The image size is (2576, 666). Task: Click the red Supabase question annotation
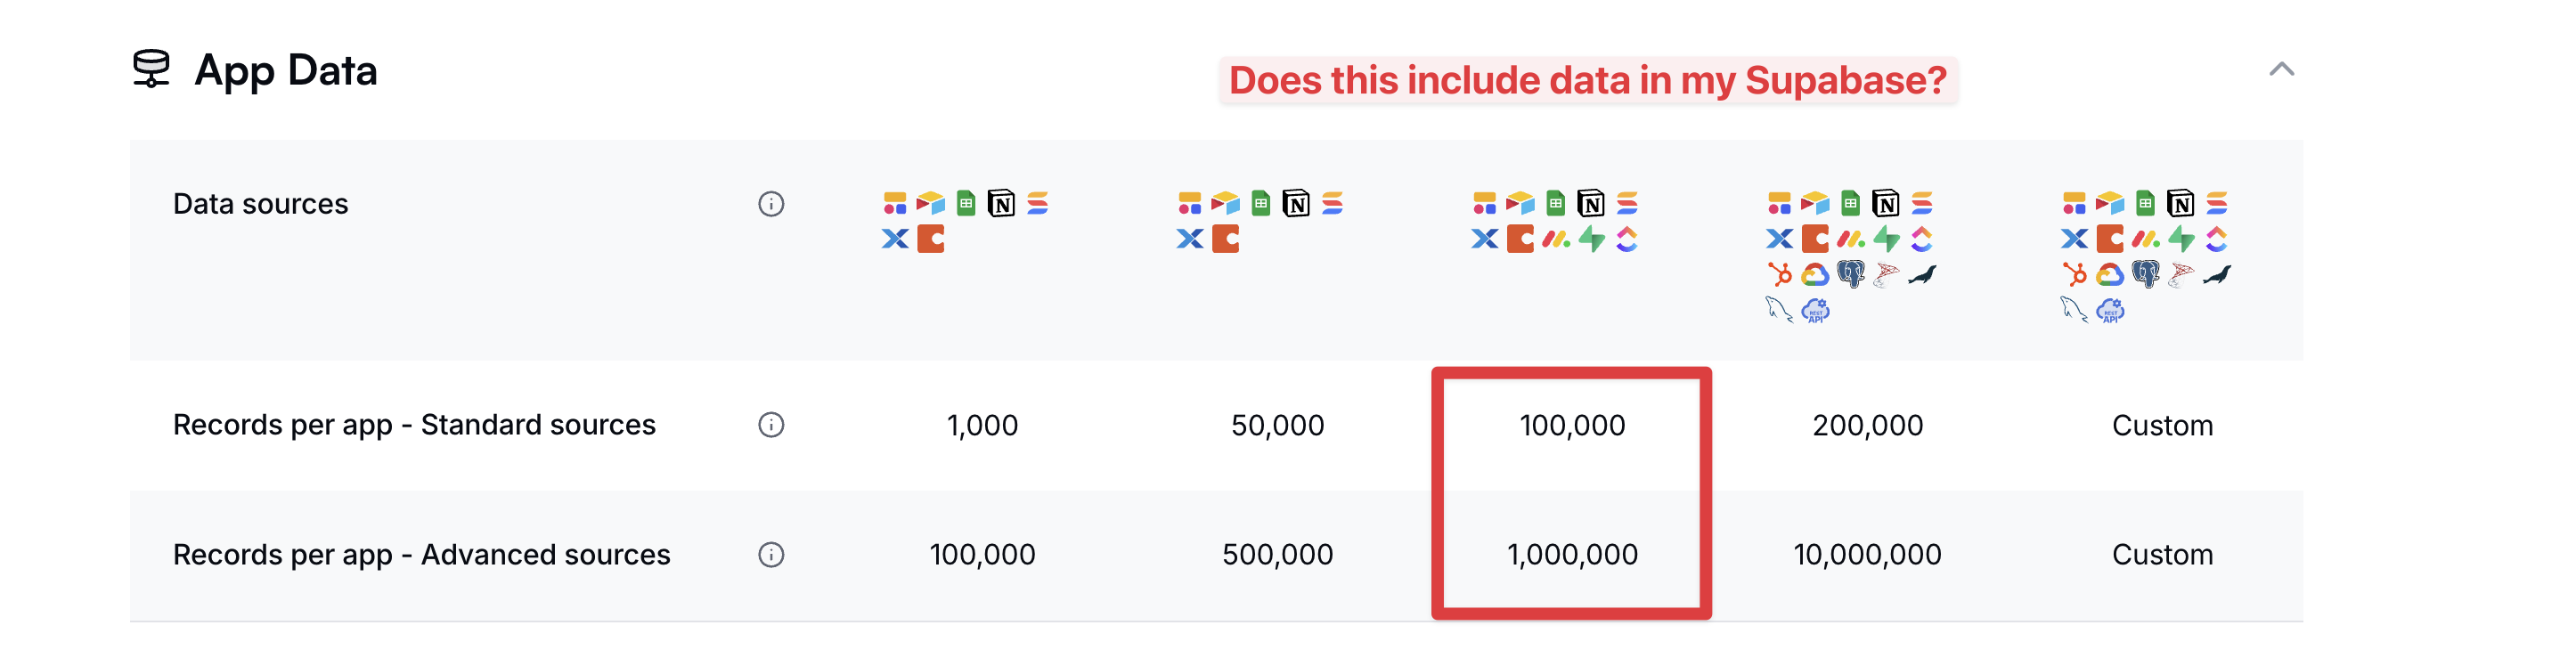tap(1587, 80)
